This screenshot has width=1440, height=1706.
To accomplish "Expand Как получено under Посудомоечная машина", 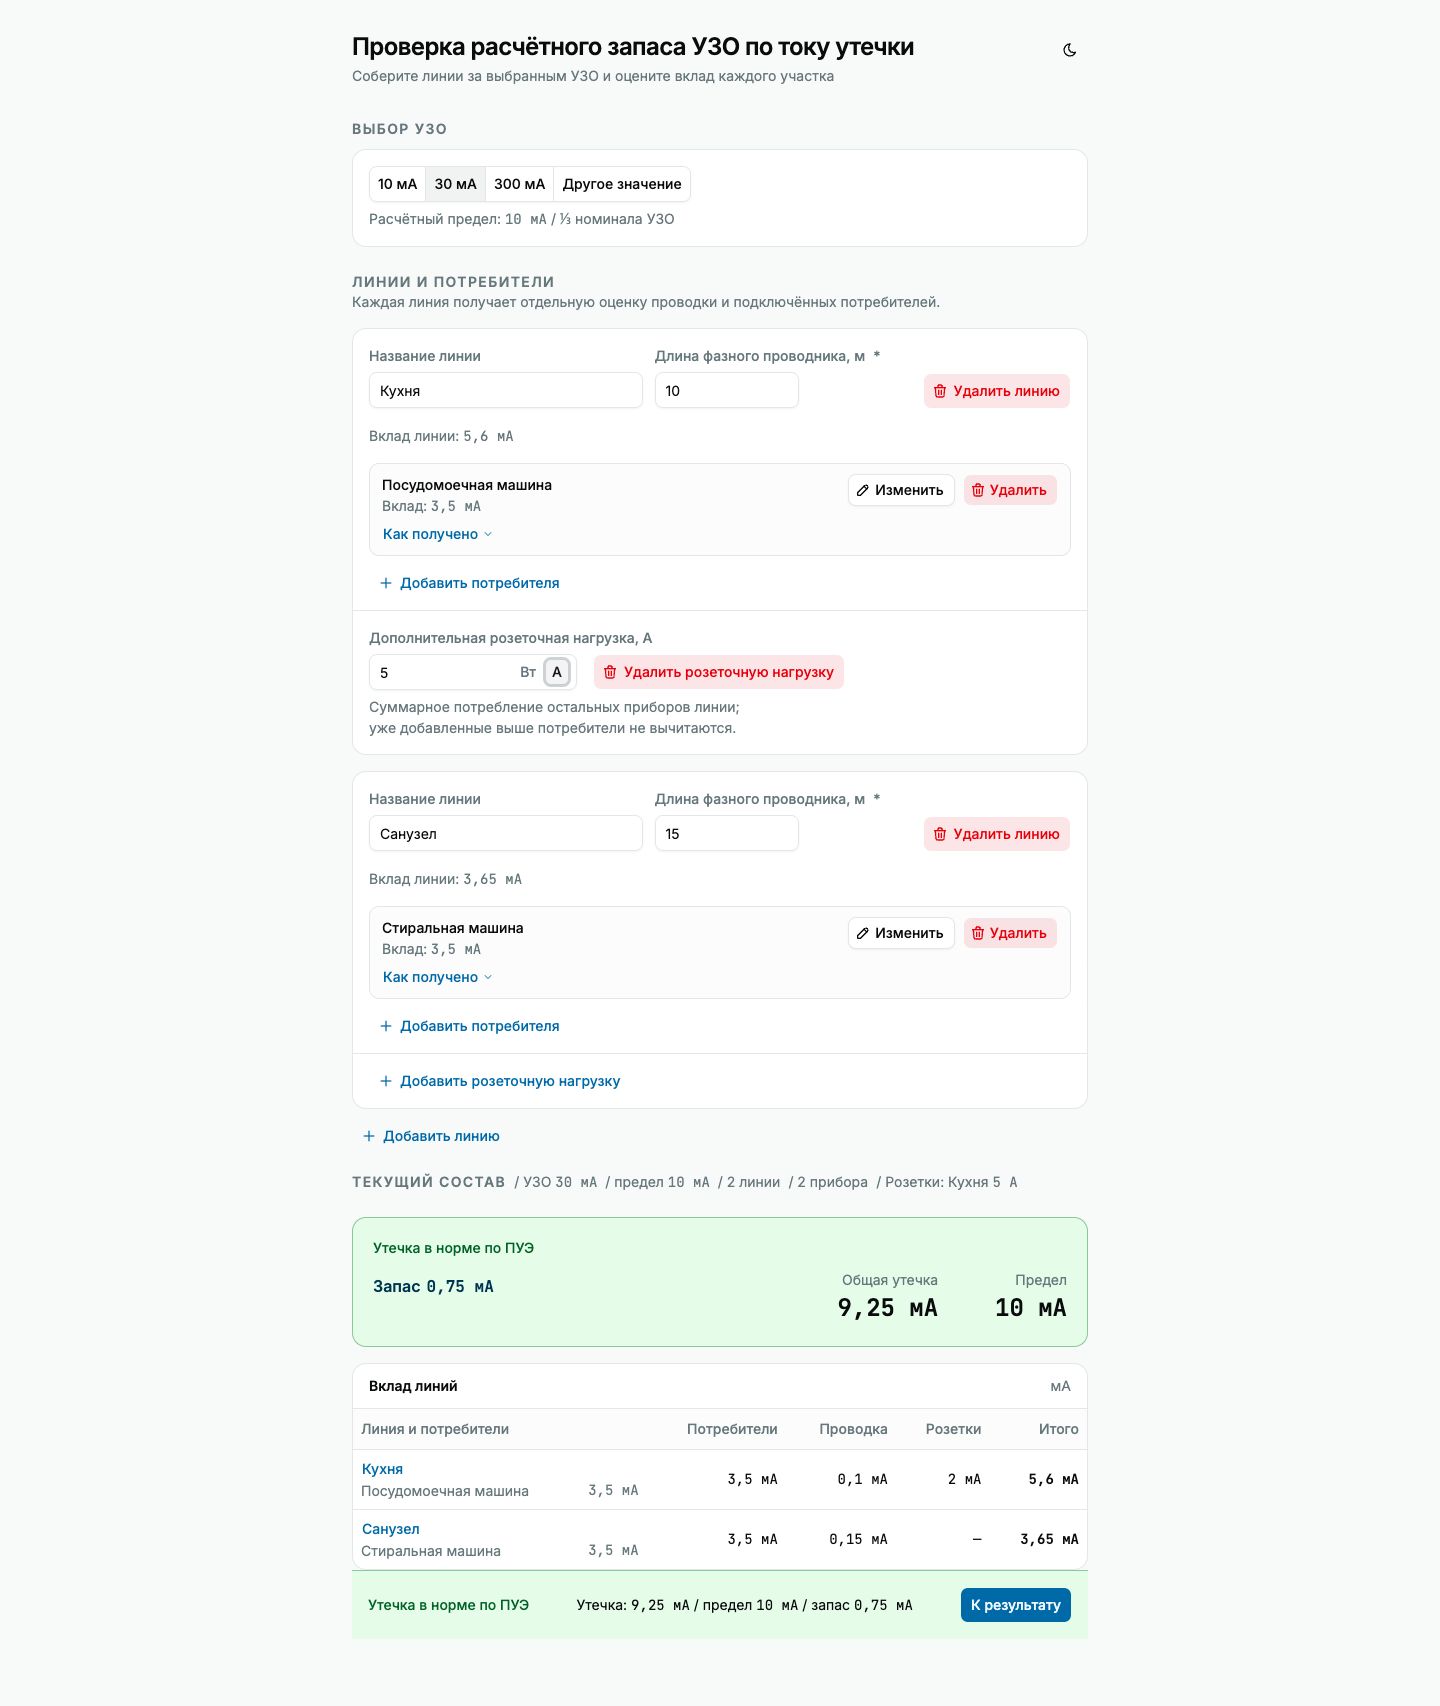I will (x=437, y=534).
